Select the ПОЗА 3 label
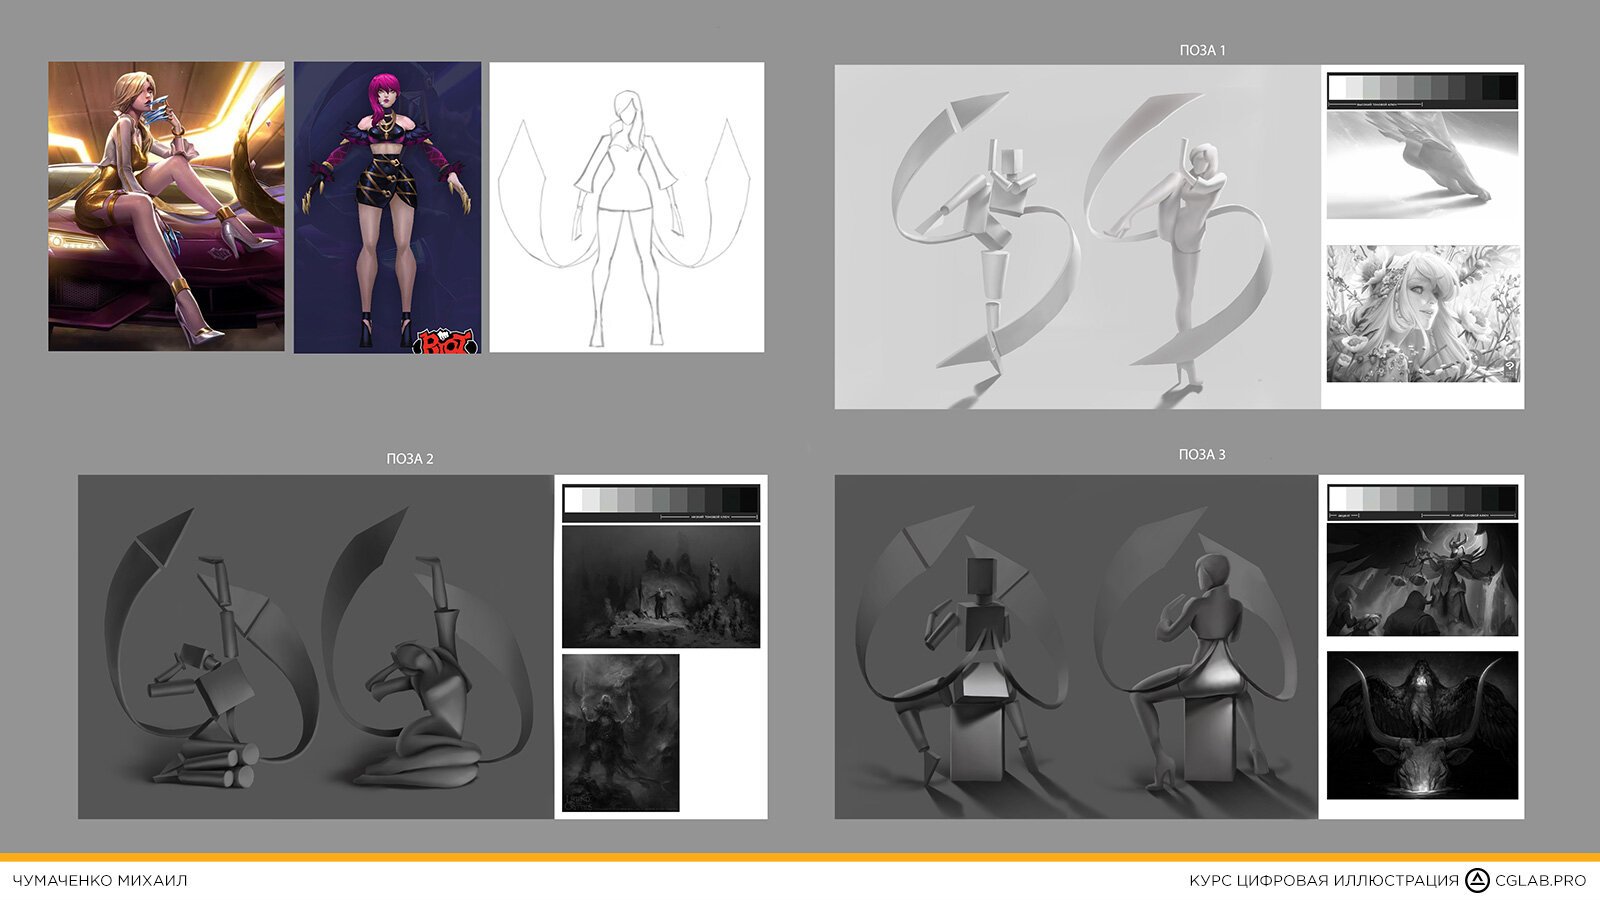 click(1202, 455)
